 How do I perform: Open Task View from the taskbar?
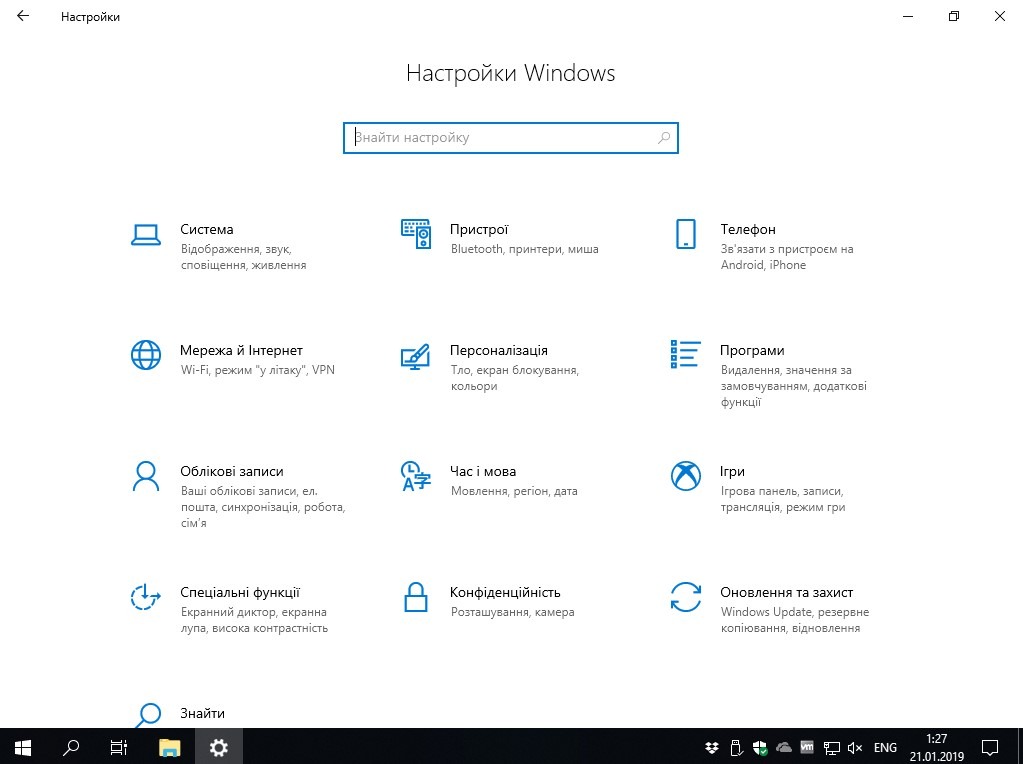tap(119, 747)
